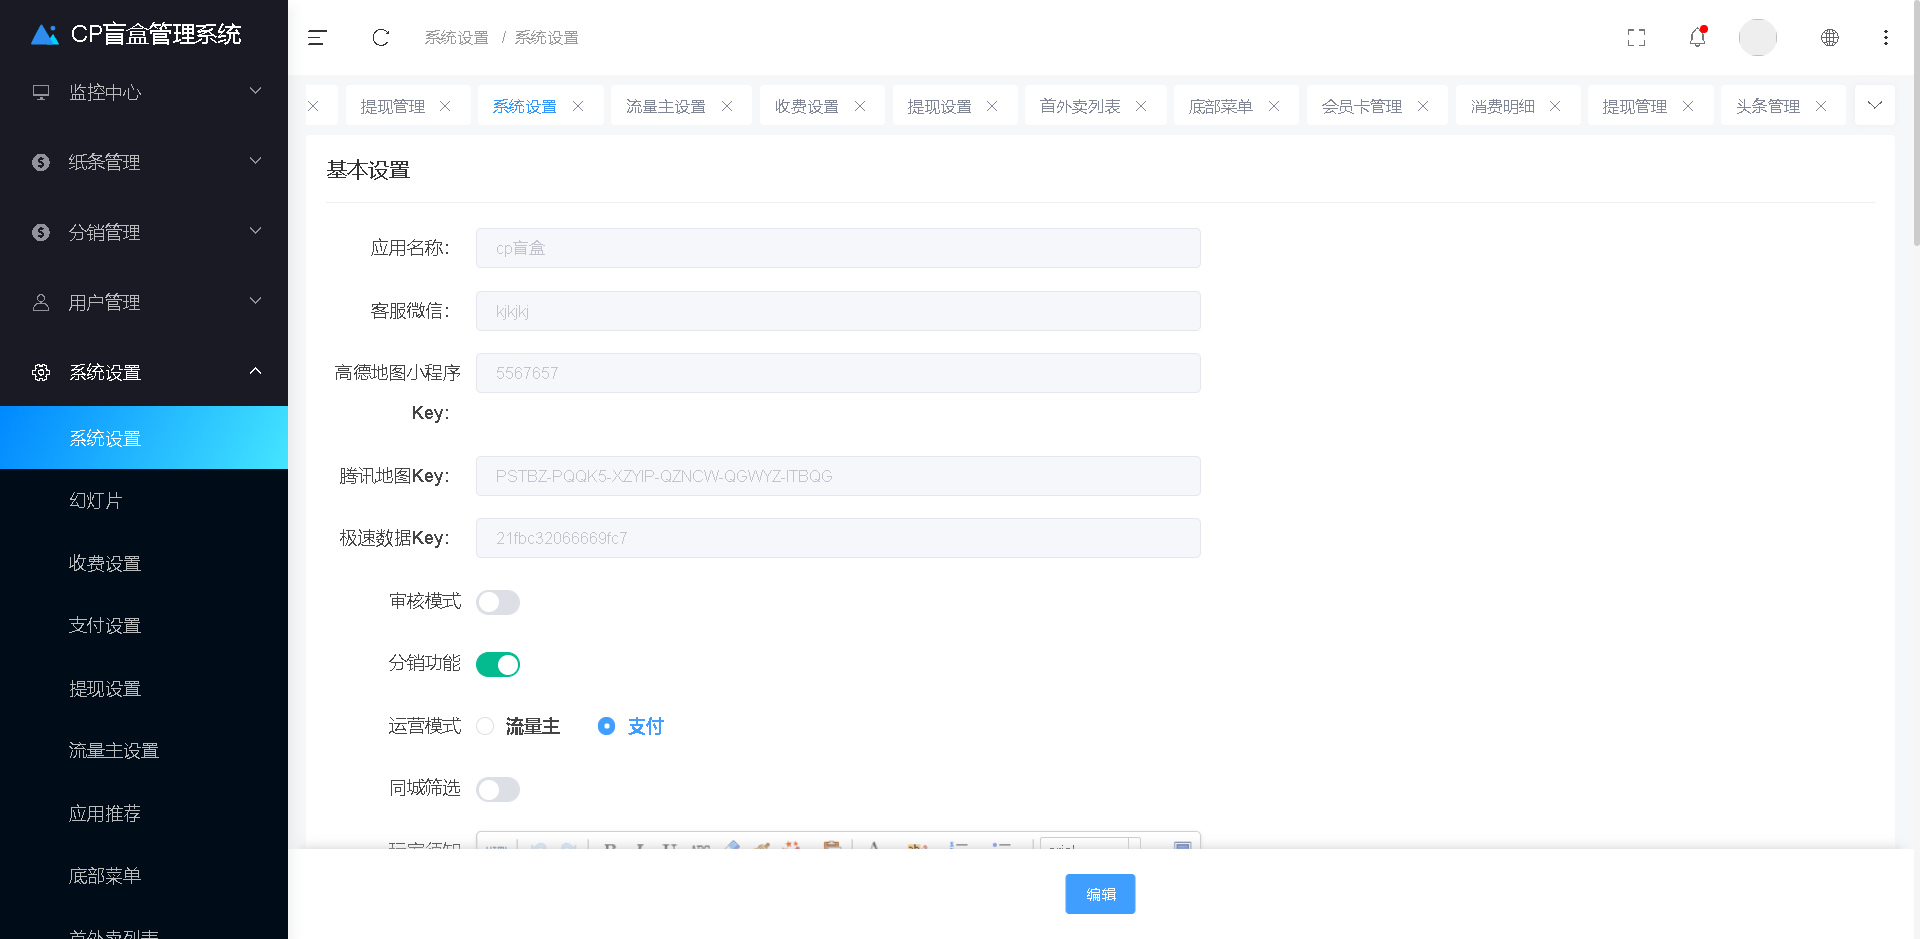1920x939 pixels.
Task: Expand the 监控中心 sidebar menu
Action: click(x=144, y=92)
